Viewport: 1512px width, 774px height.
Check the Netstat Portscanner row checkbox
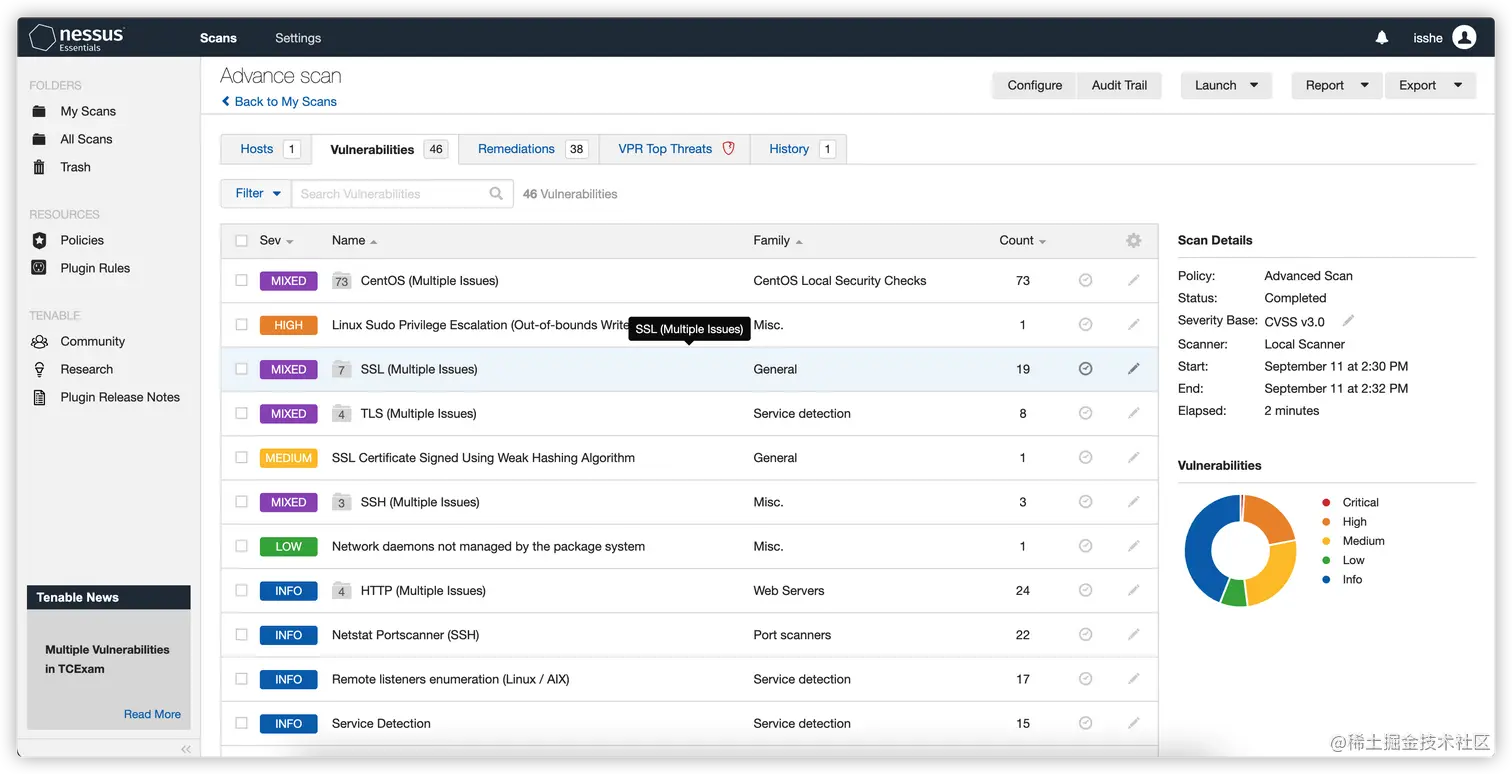click(241, 634)
